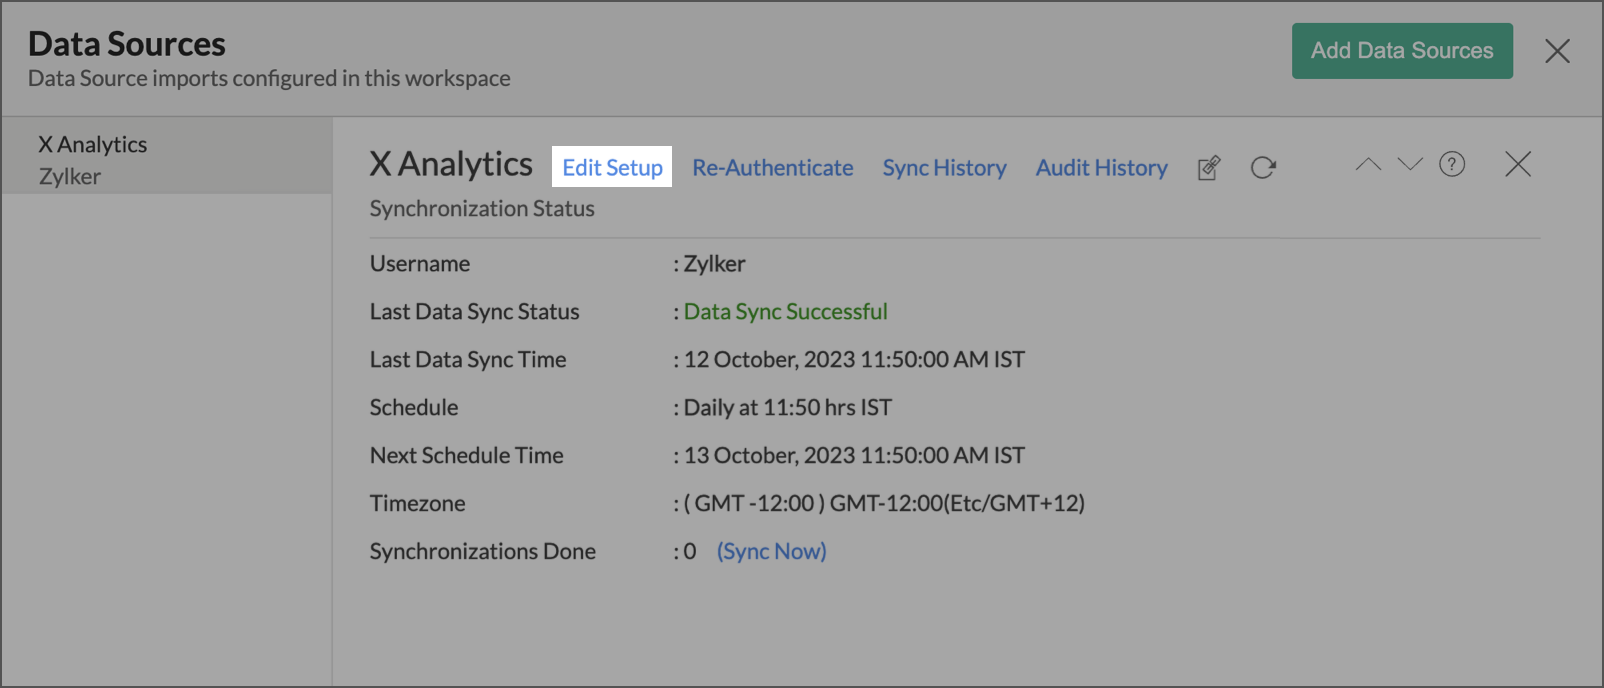
Task: Go to previous data source with up chevron
Action: tap(1368, 164)
